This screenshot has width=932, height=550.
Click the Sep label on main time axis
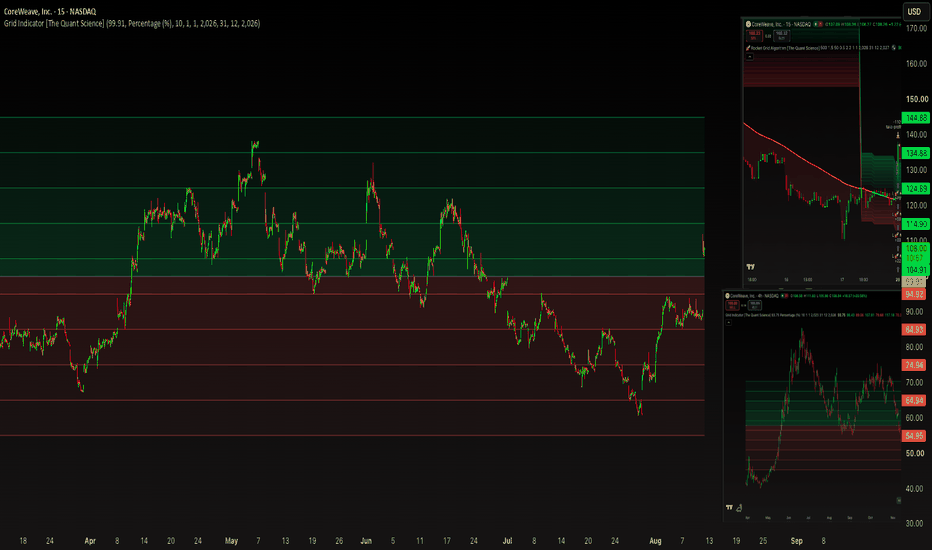coord(796,541)
